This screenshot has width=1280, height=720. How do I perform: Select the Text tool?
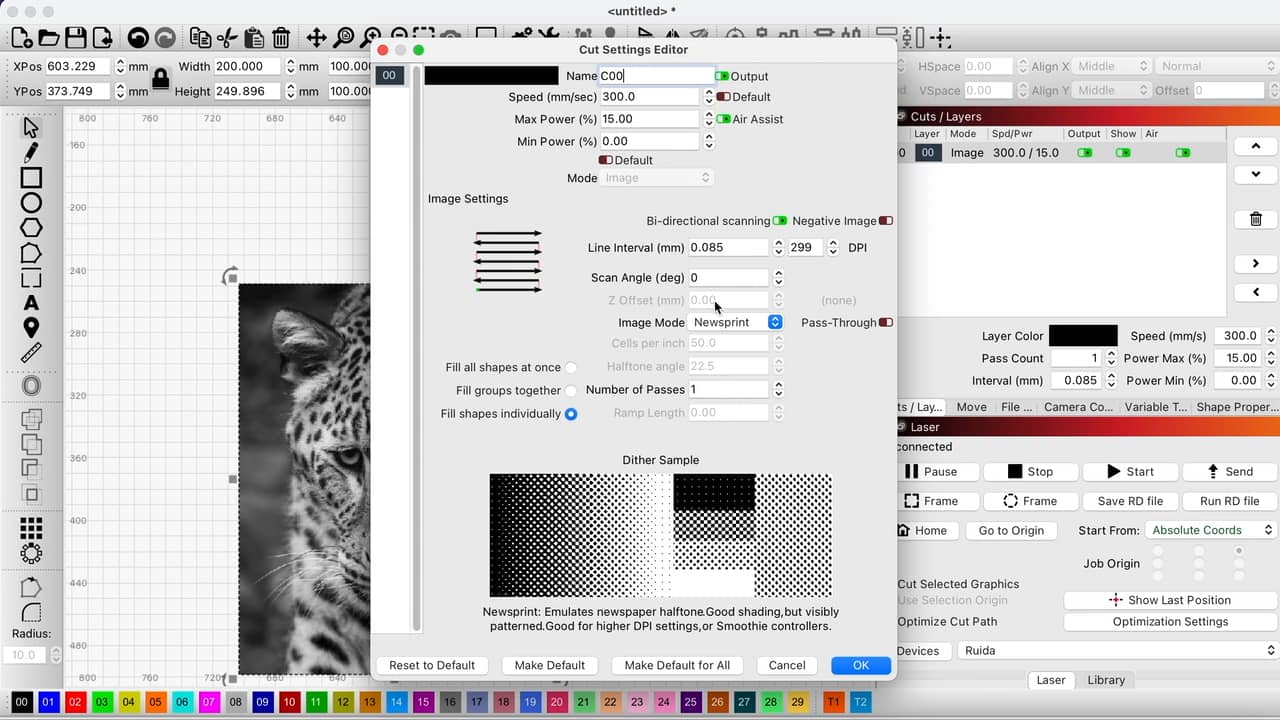(31, 303)
